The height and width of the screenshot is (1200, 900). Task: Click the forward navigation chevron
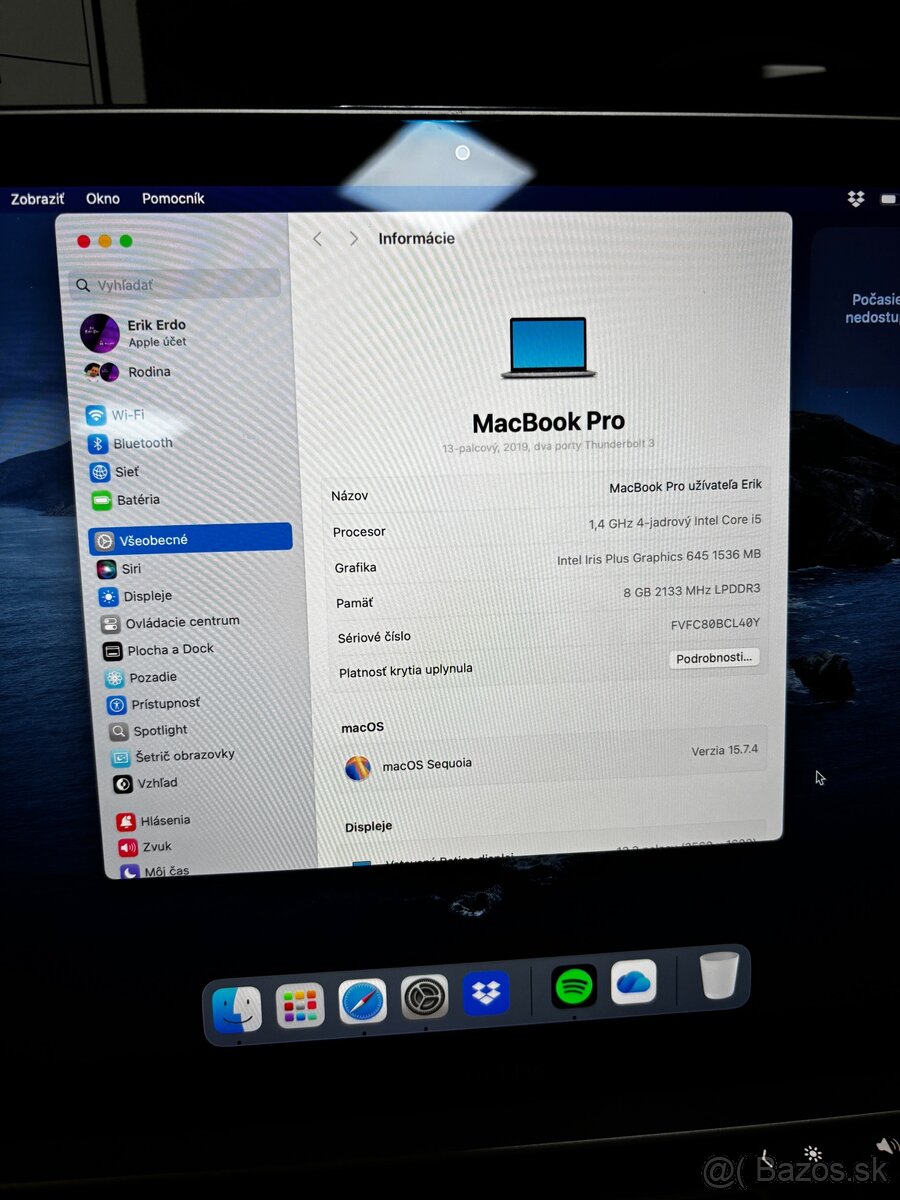pos(354,238)
